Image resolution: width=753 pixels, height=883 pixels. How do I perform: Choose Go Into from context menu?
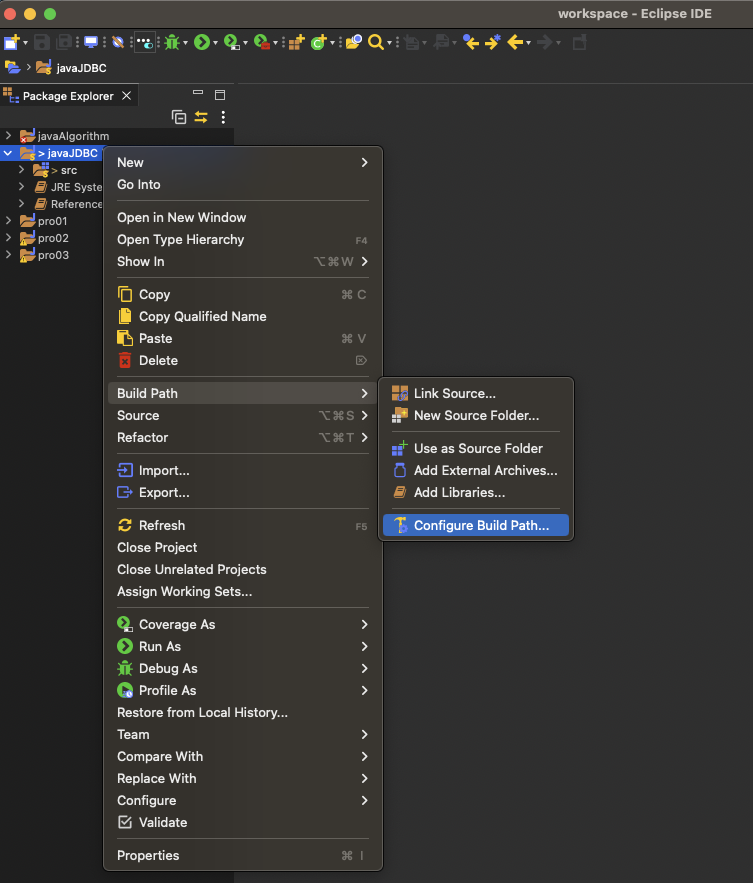pos(243,184)
